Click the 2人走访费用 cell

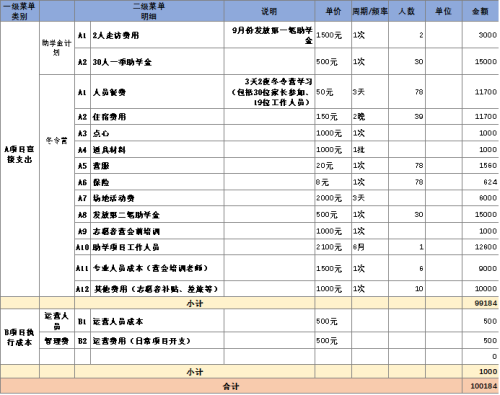[157, 35]
